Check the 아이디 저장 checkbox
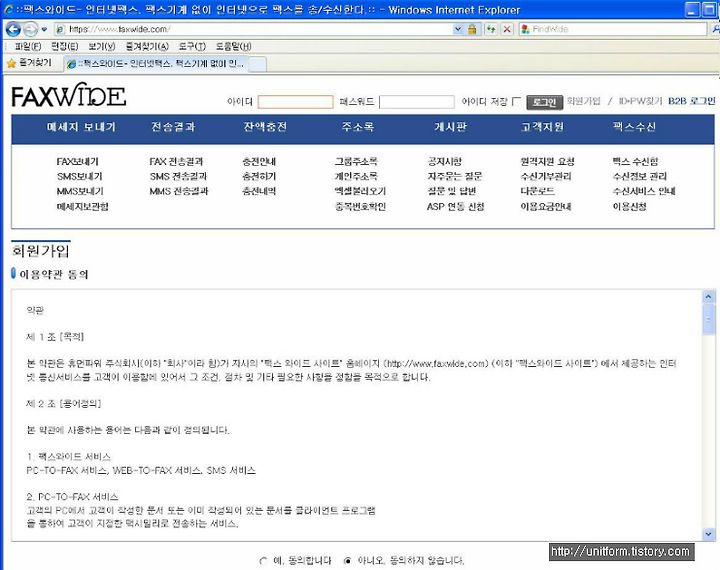The width and height of the screenshot is (720, 570). pos(517,101)
